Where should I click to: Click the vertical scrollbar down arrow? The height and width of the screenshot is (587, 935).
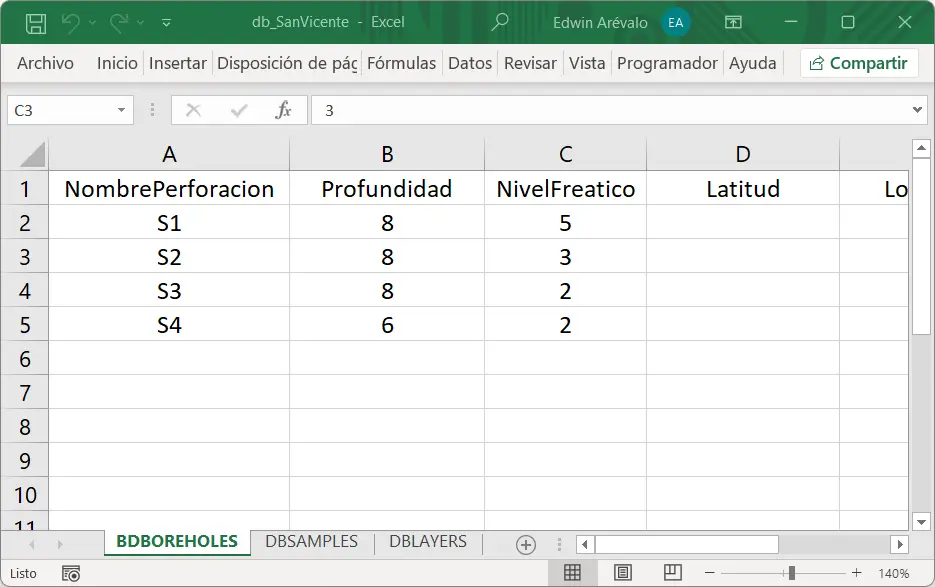coord(921,522)
